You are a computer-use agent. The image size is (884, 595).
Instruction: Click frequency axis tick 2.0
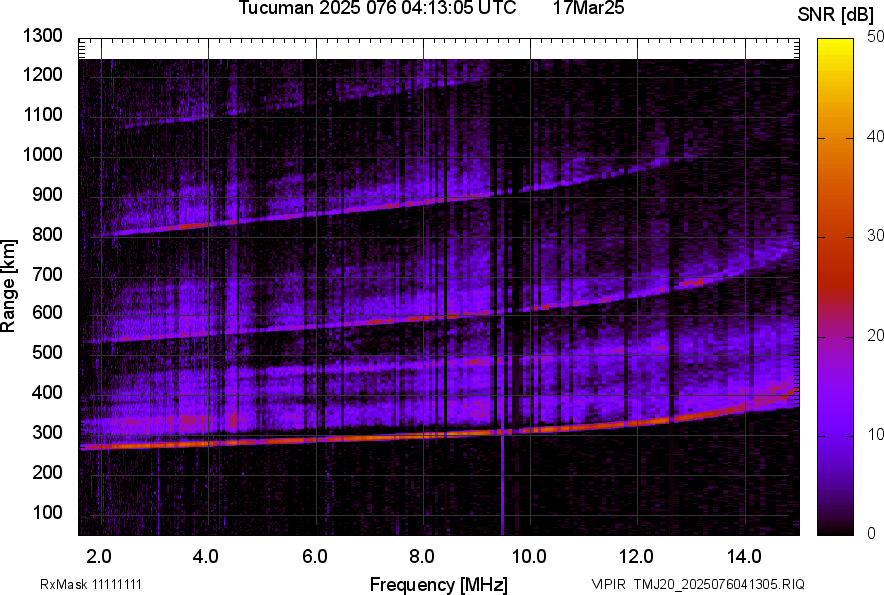coord(99,557)
